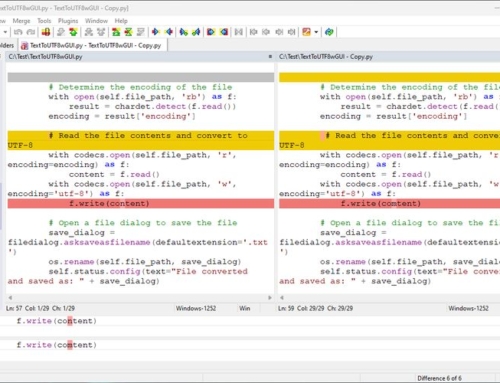Screen dimensions: 500x383
Task: Copy difference to the right pane
Action: (x=155, y=32)
